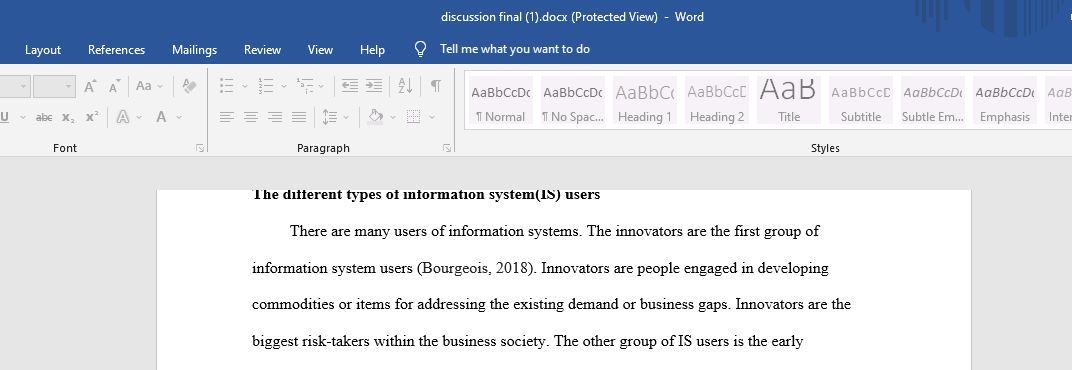Expand the Shading color dropdown arrow
Image resolution: width=1072 pixels, height=370 pixels.
click(392, 117)
